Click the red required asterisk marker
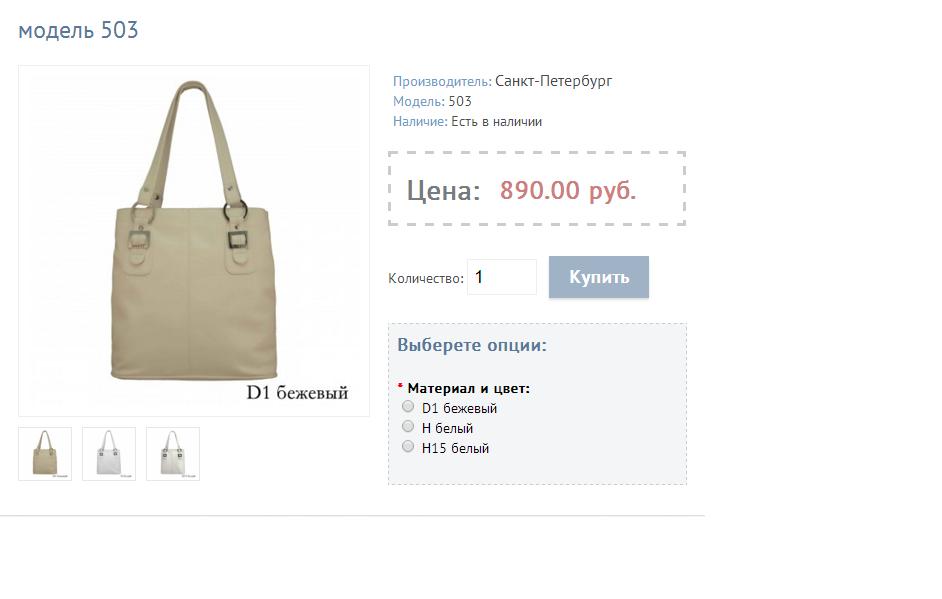Viewport: 942px width, 599px height. click(400, 386)
